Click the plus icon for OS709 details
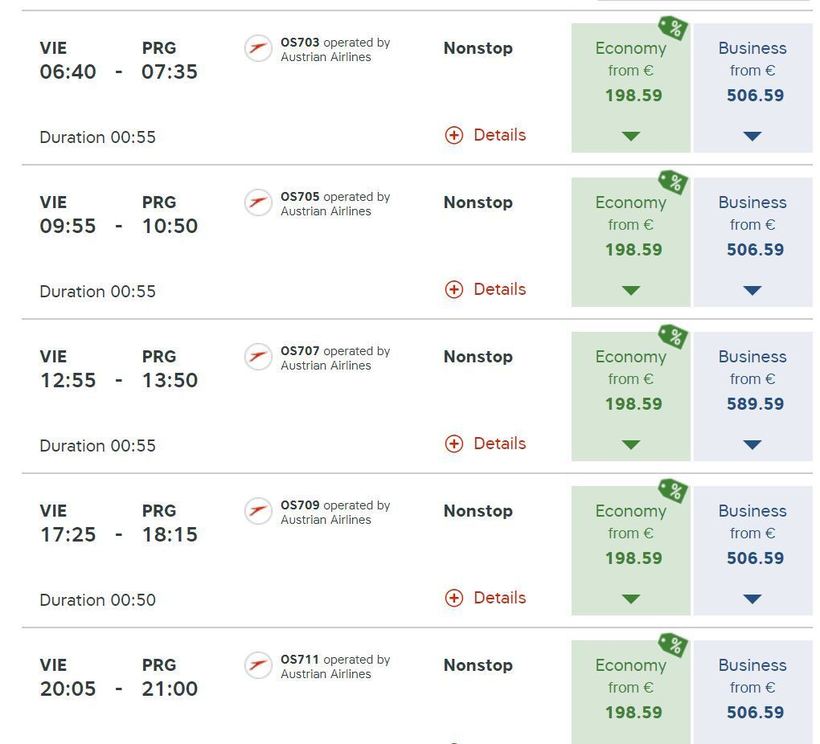820x744 pixels. point(454,598)
